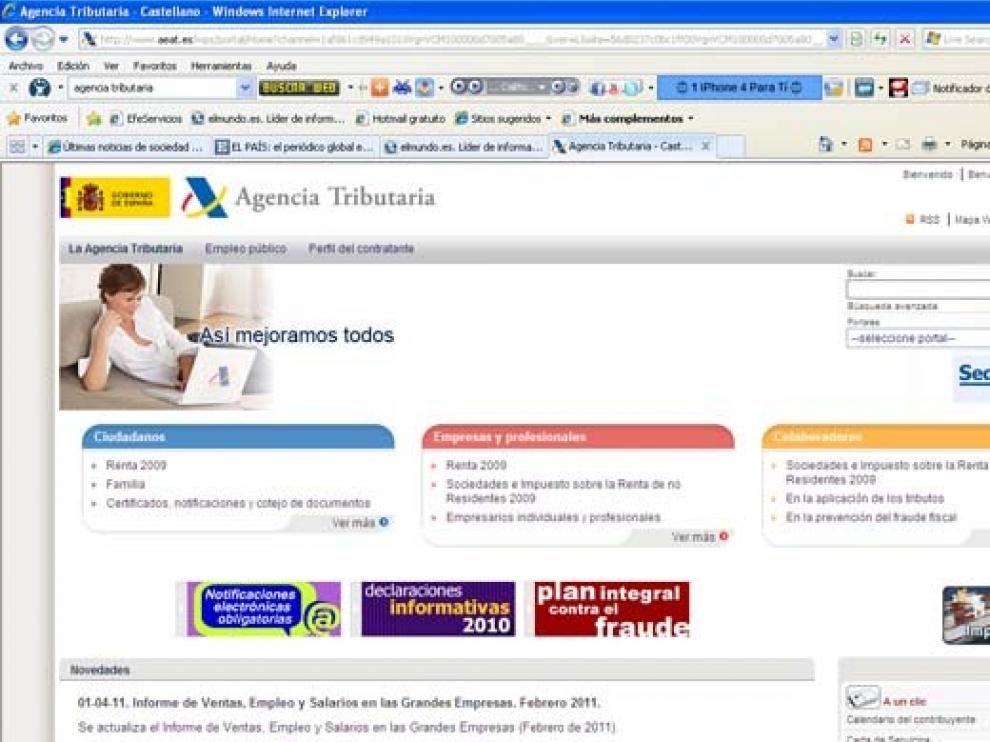Click the red Stop loading icon
The image size is (990, 742).
pyautogui.click(x=904, y=39)
